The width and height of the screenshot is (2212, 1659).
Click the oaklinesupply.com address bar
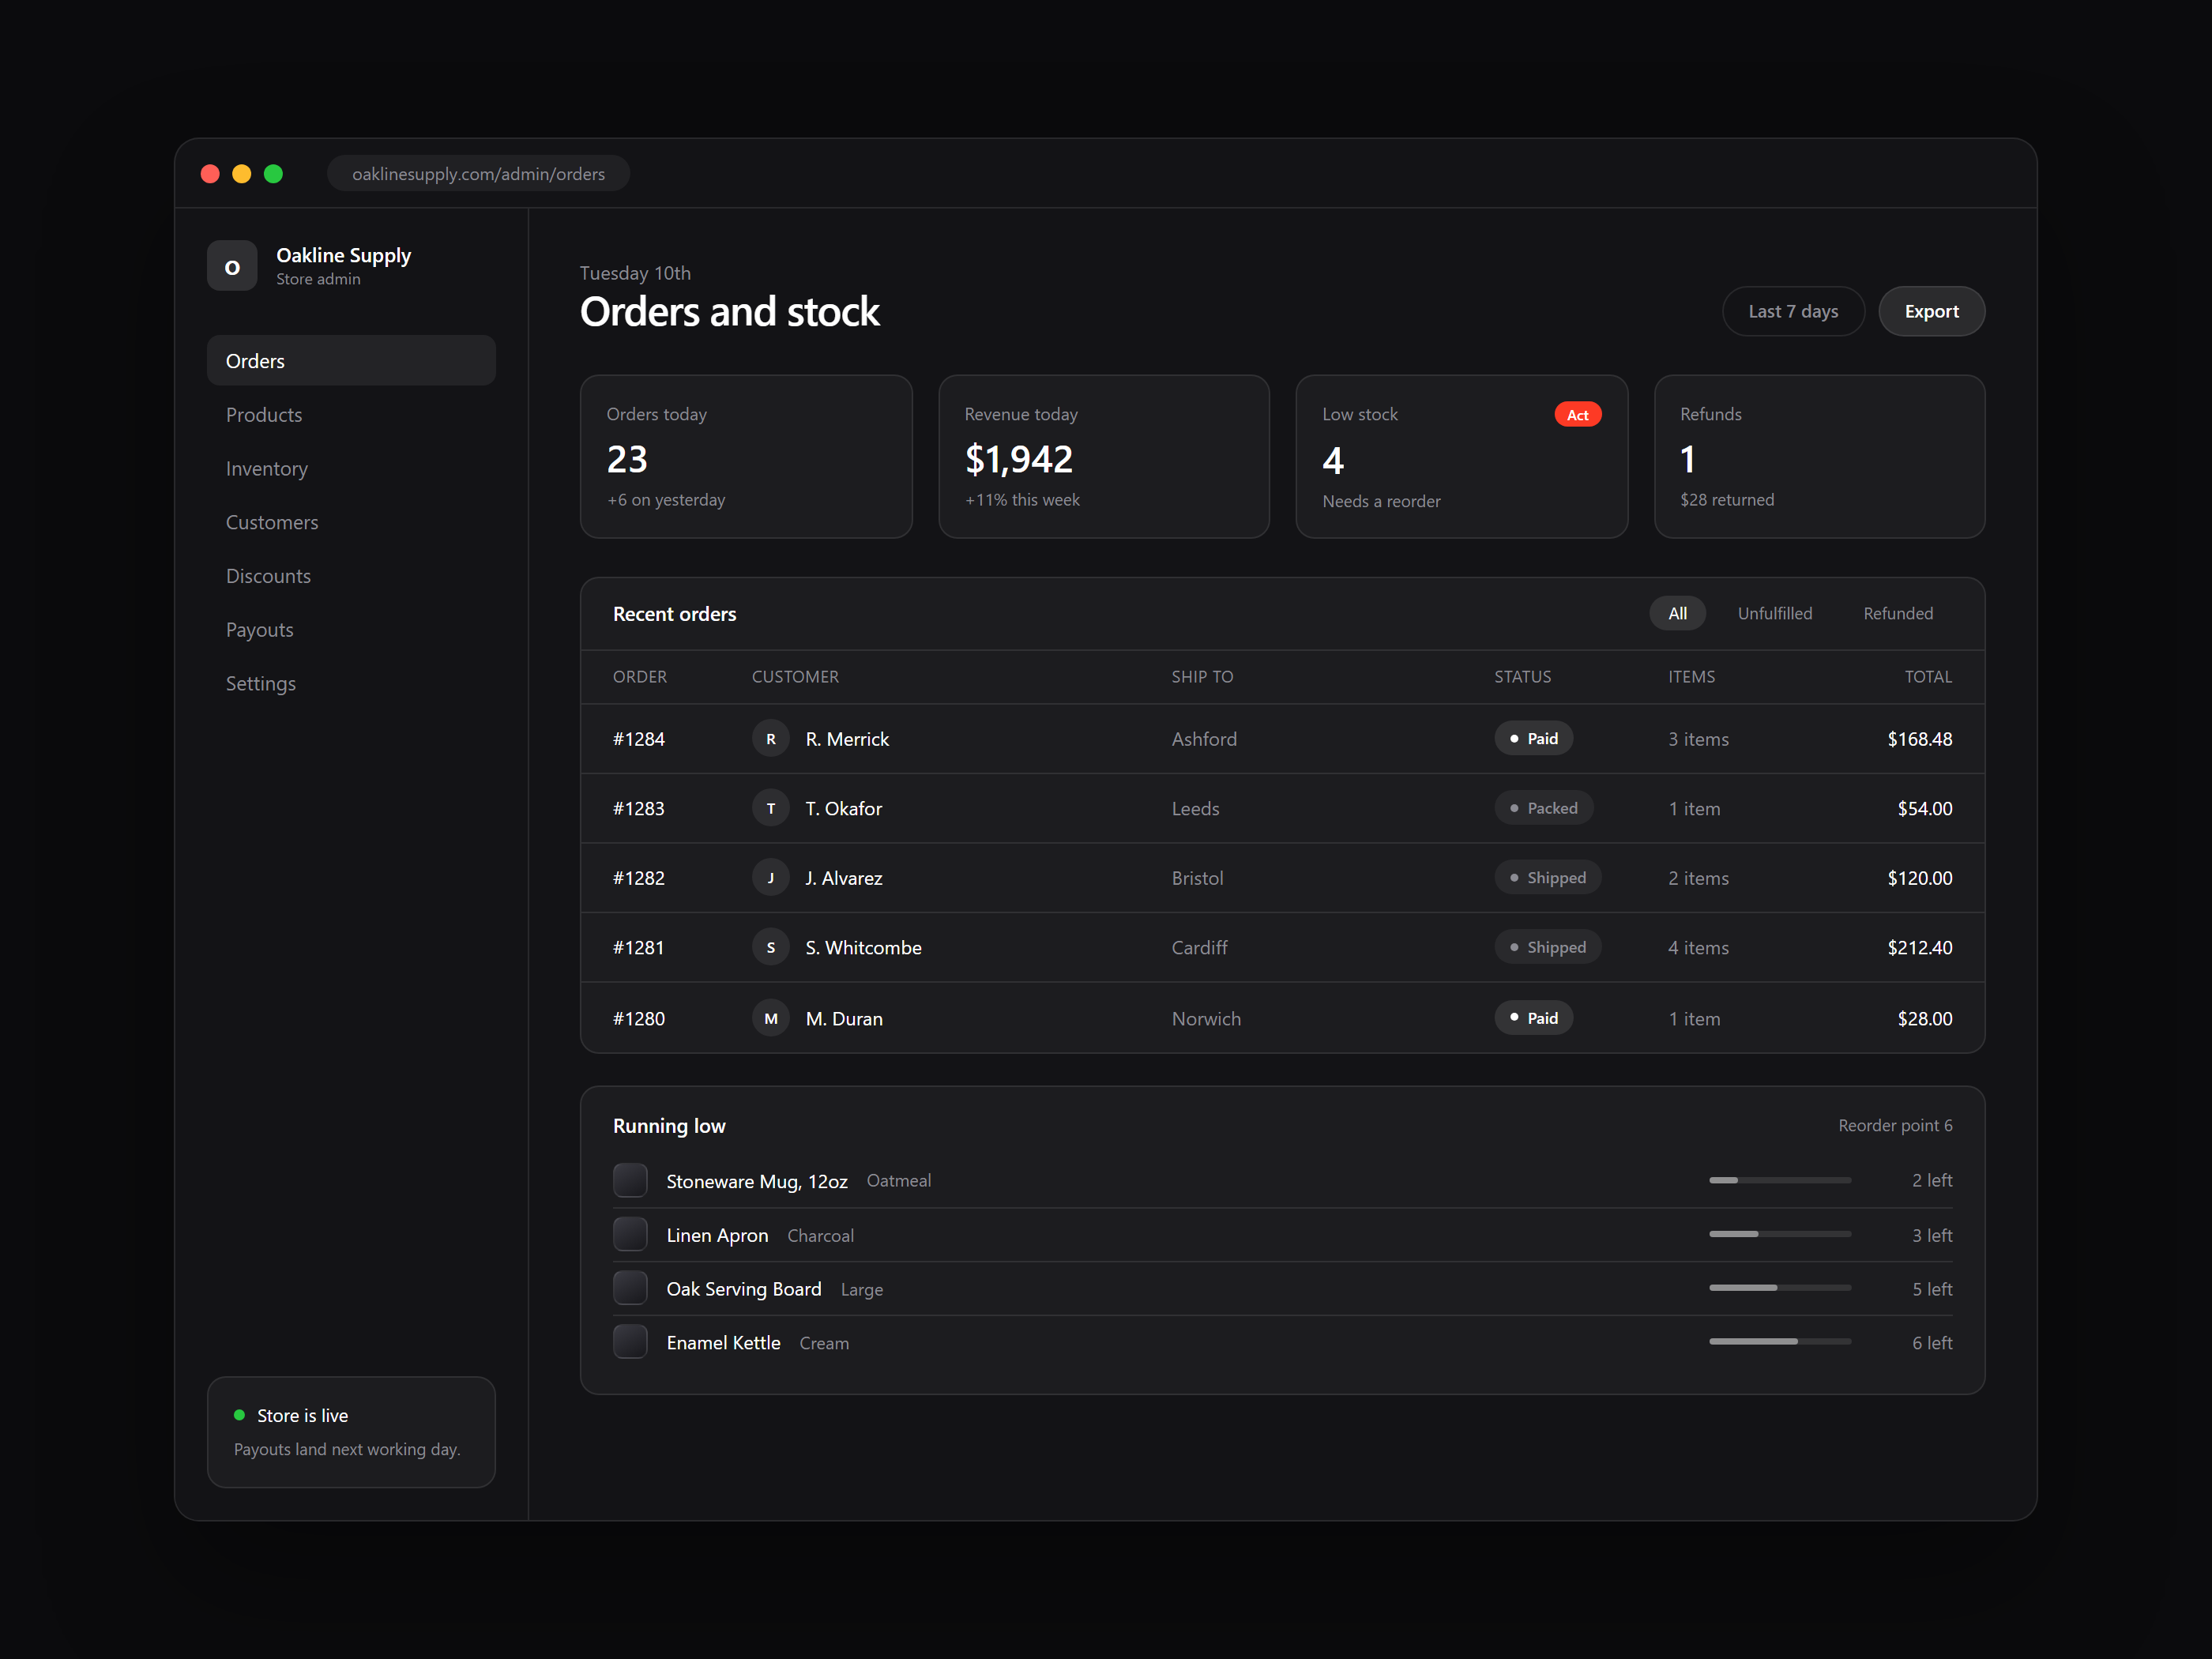pos(478,174)
